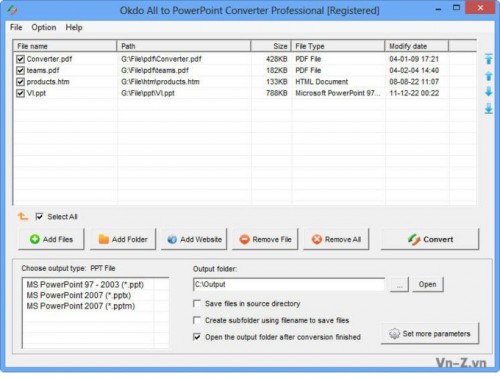Uncheck the teams.pdf file checkbox

click(20, 70)
